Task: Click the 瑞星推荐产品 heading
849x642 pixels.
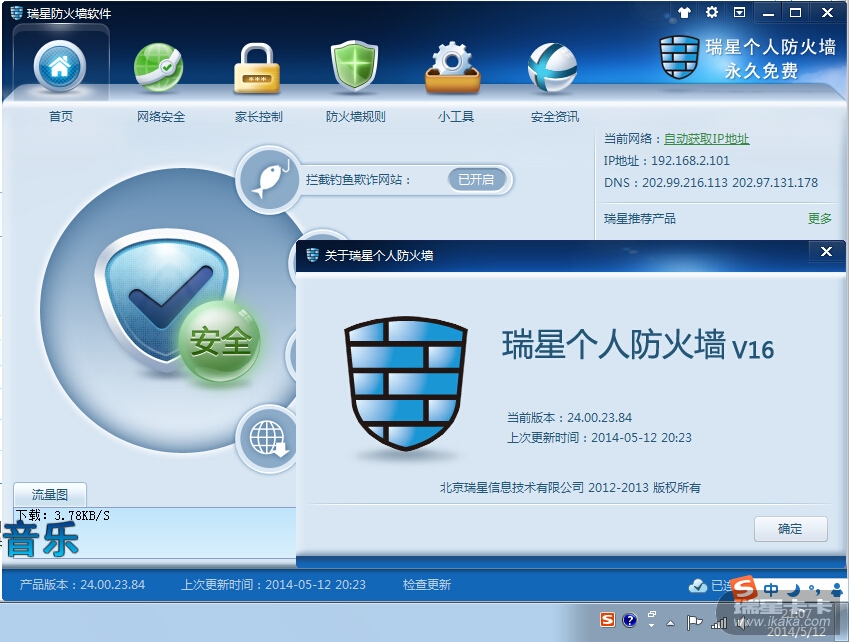Action: [x=640, y=218]
